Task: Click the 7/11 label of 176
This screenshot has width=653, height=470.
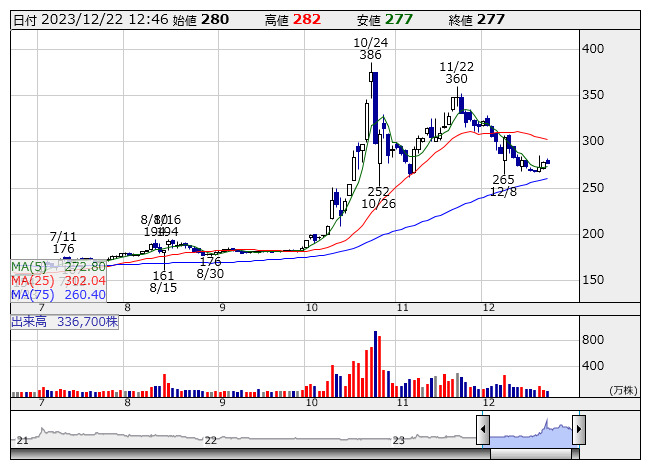Action: coord(64,242)
